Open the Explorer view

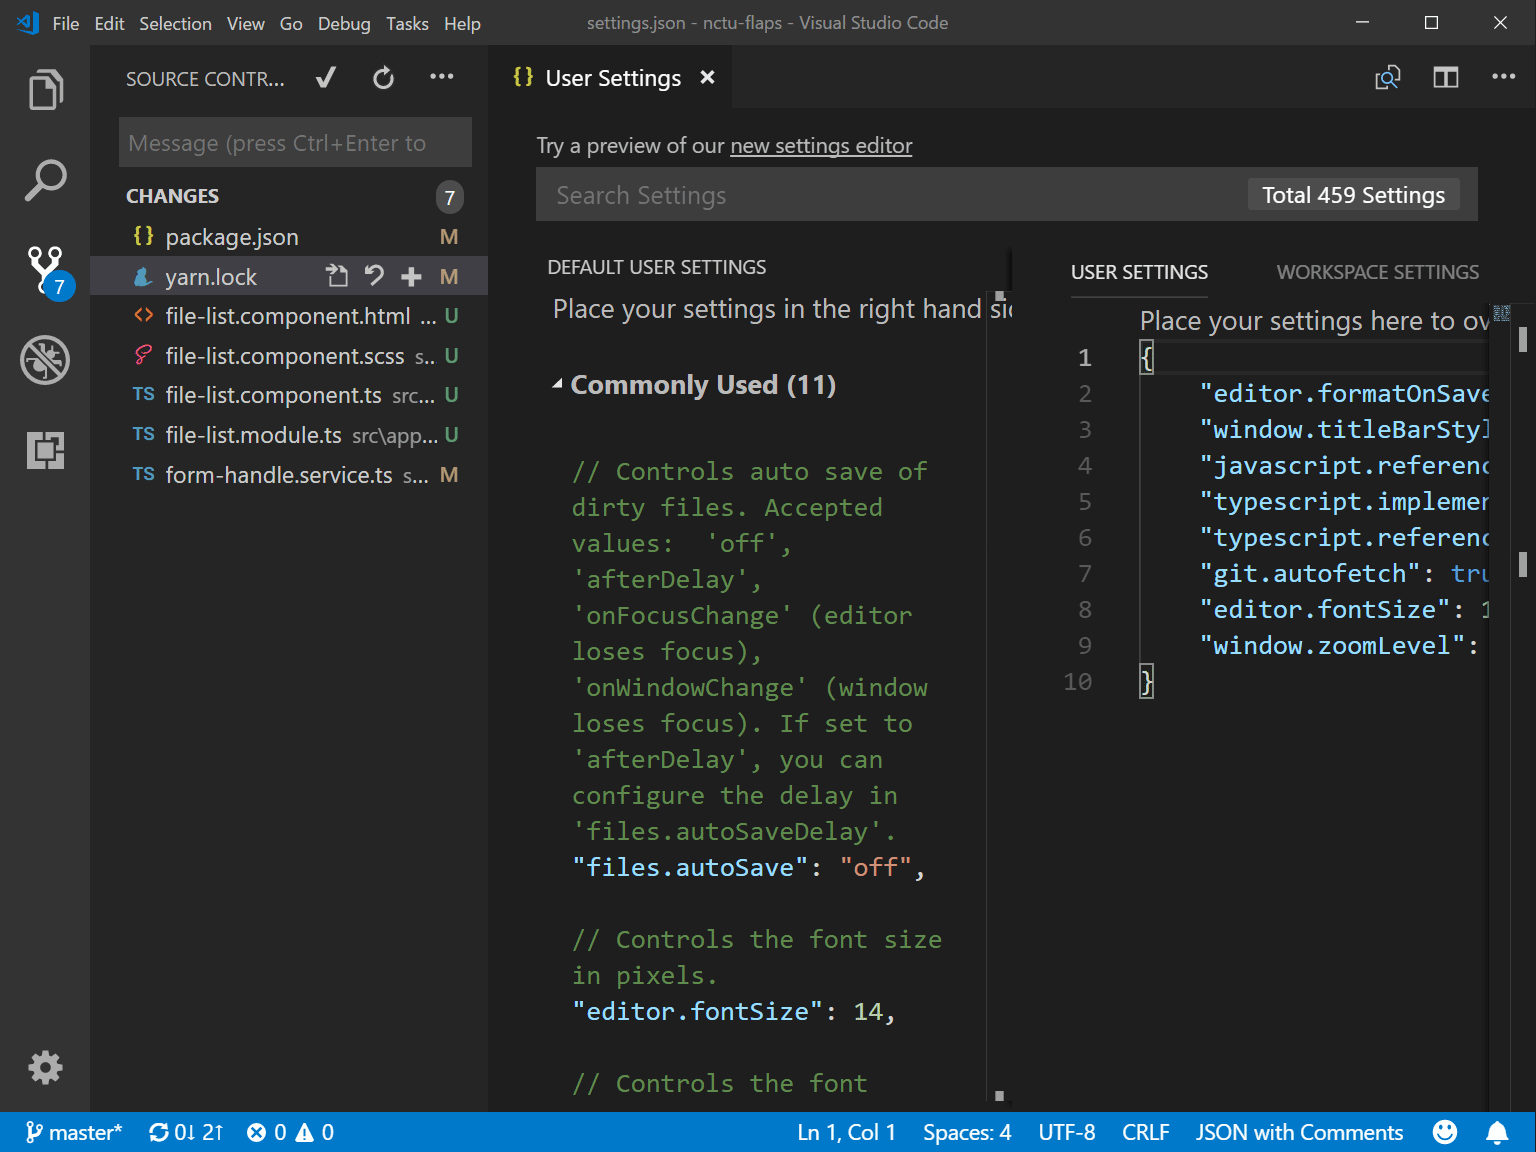click(45, 90)
